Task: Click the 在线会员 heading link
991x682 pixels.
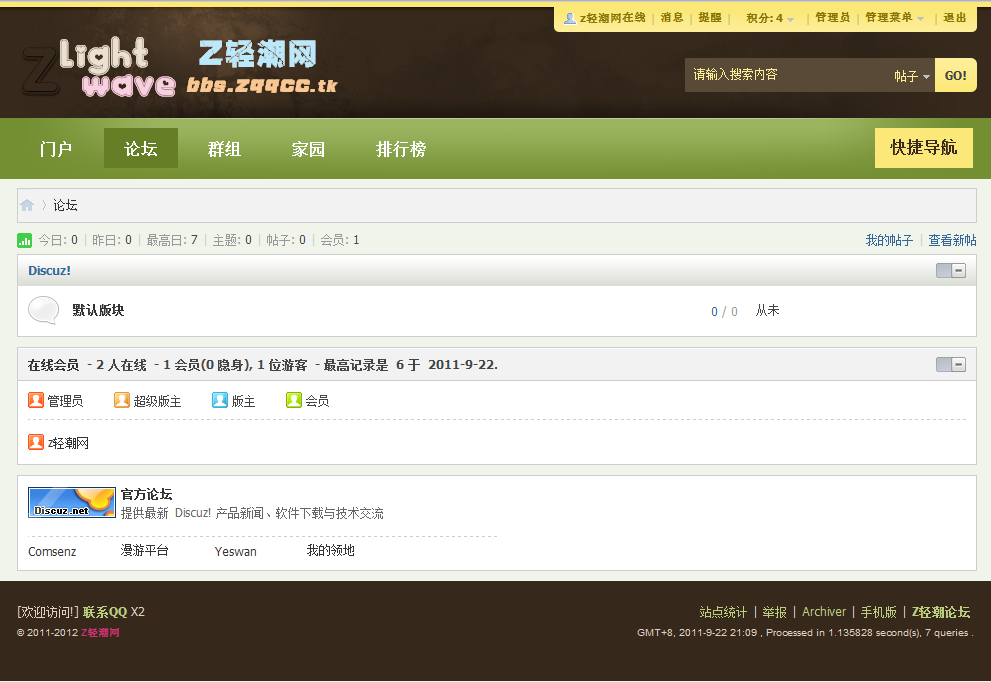Action: pos(53,365)
